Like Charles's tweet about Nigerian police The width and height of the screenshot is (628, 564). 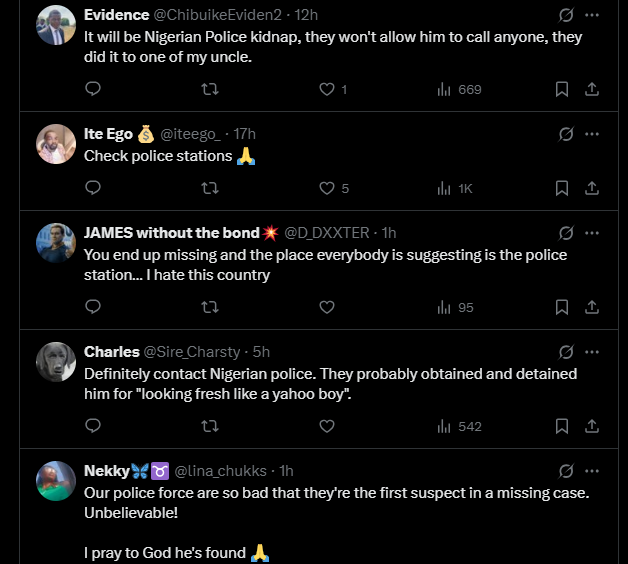point(326,426)
